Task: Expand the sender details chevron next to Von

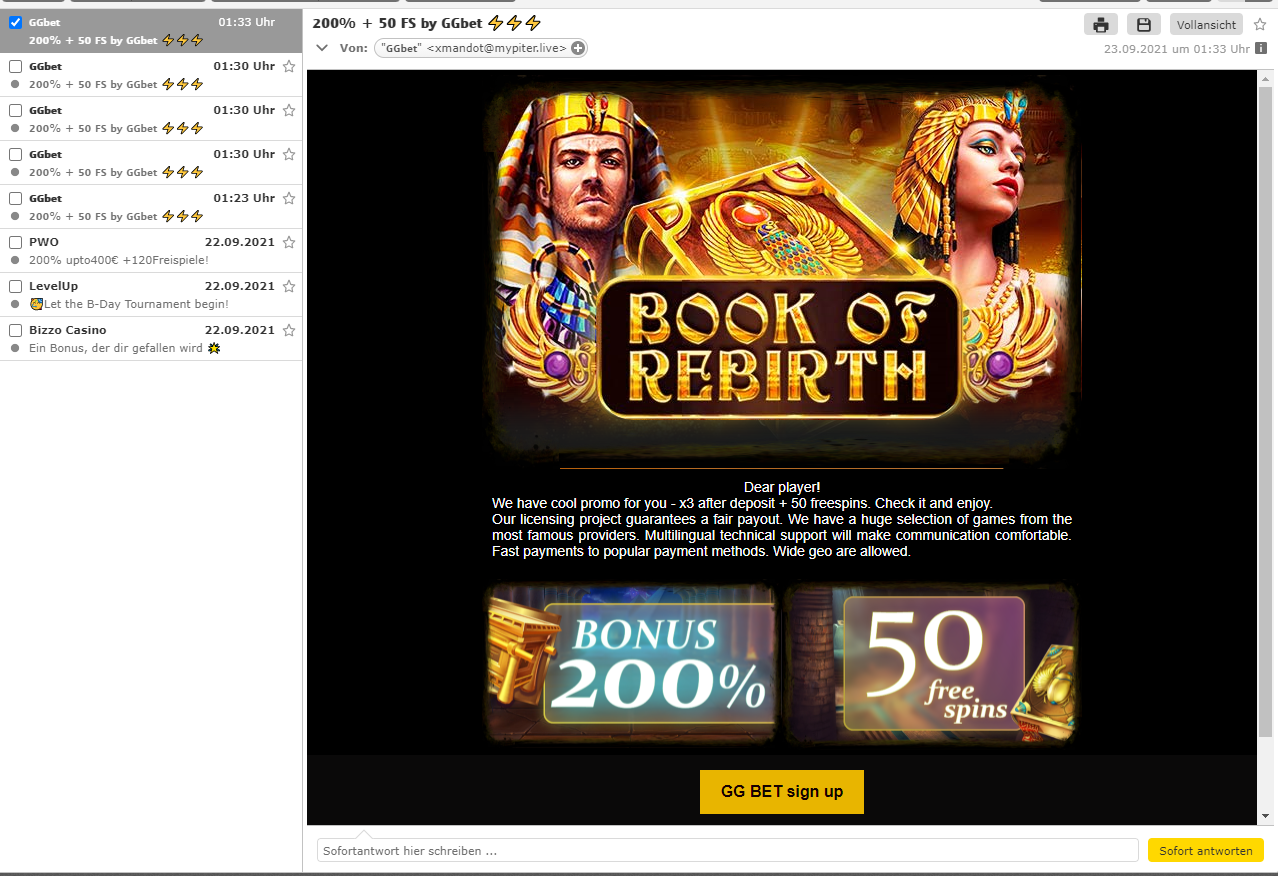Action: 322,48
